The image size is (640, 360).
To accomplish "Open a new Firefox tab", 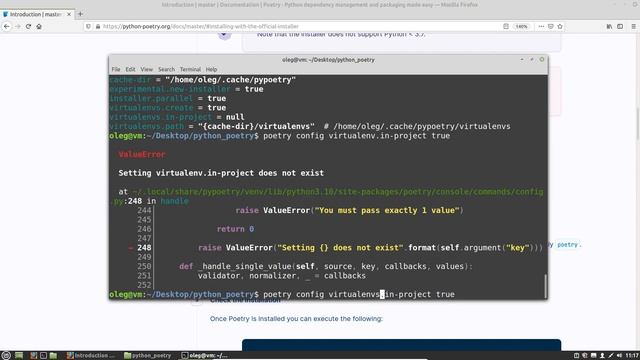I will point(80,14).
